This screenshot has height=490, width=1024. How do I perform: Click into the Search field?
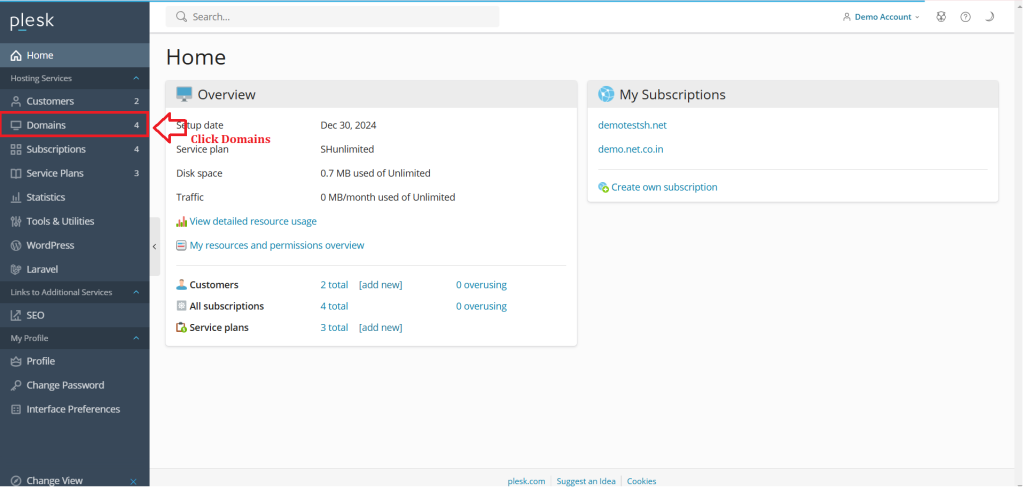[332, 17]
